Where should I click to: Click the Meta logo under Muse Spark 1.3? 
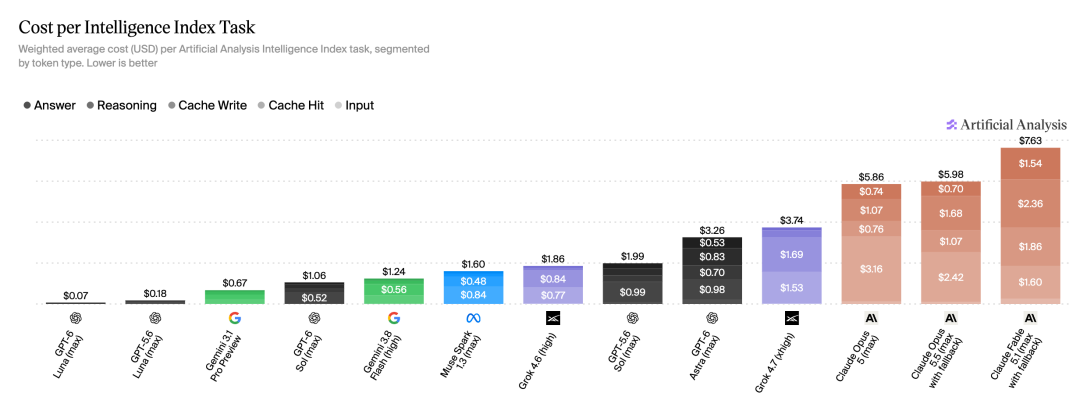(473, 318)
